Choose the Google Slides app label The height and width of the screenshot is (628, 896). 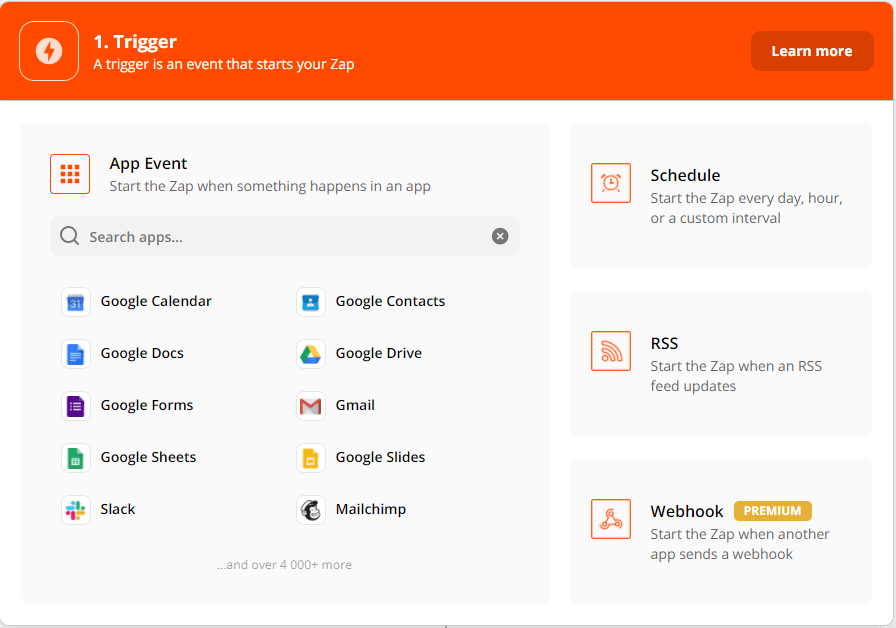point(381,457)
